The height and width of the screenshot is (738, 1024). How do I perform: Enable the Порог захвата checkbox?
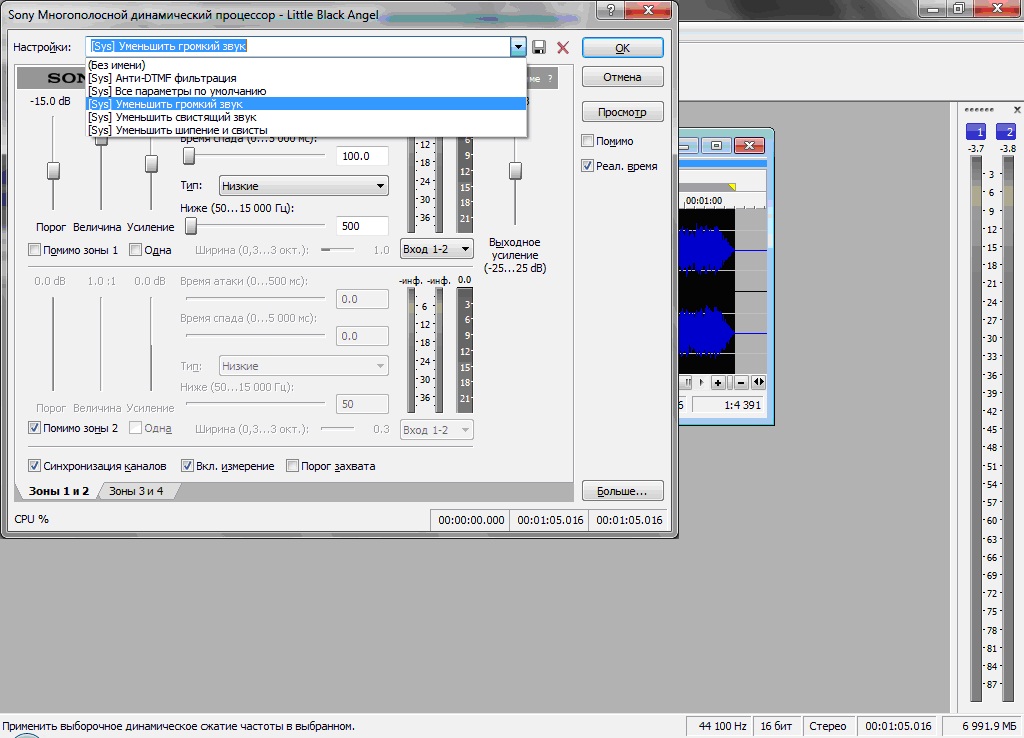tap(292, 466)
